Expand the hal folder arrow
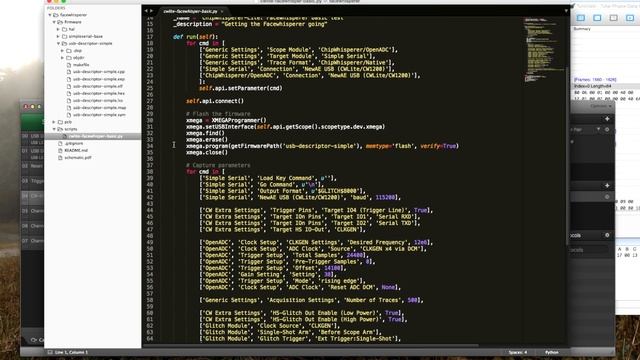Image resolution: width=640 pixels, height=360 pixels. pyautogui.click(x=58, y=29)
